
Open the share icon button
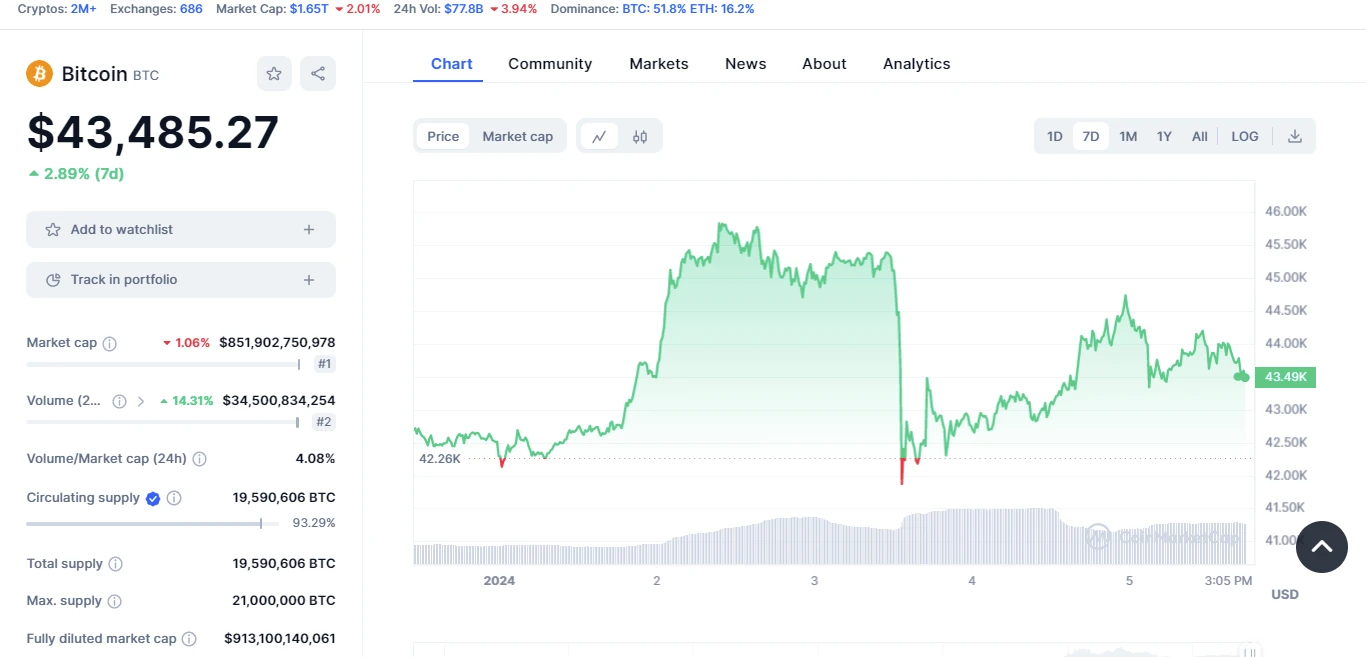[x=318, y=73]
